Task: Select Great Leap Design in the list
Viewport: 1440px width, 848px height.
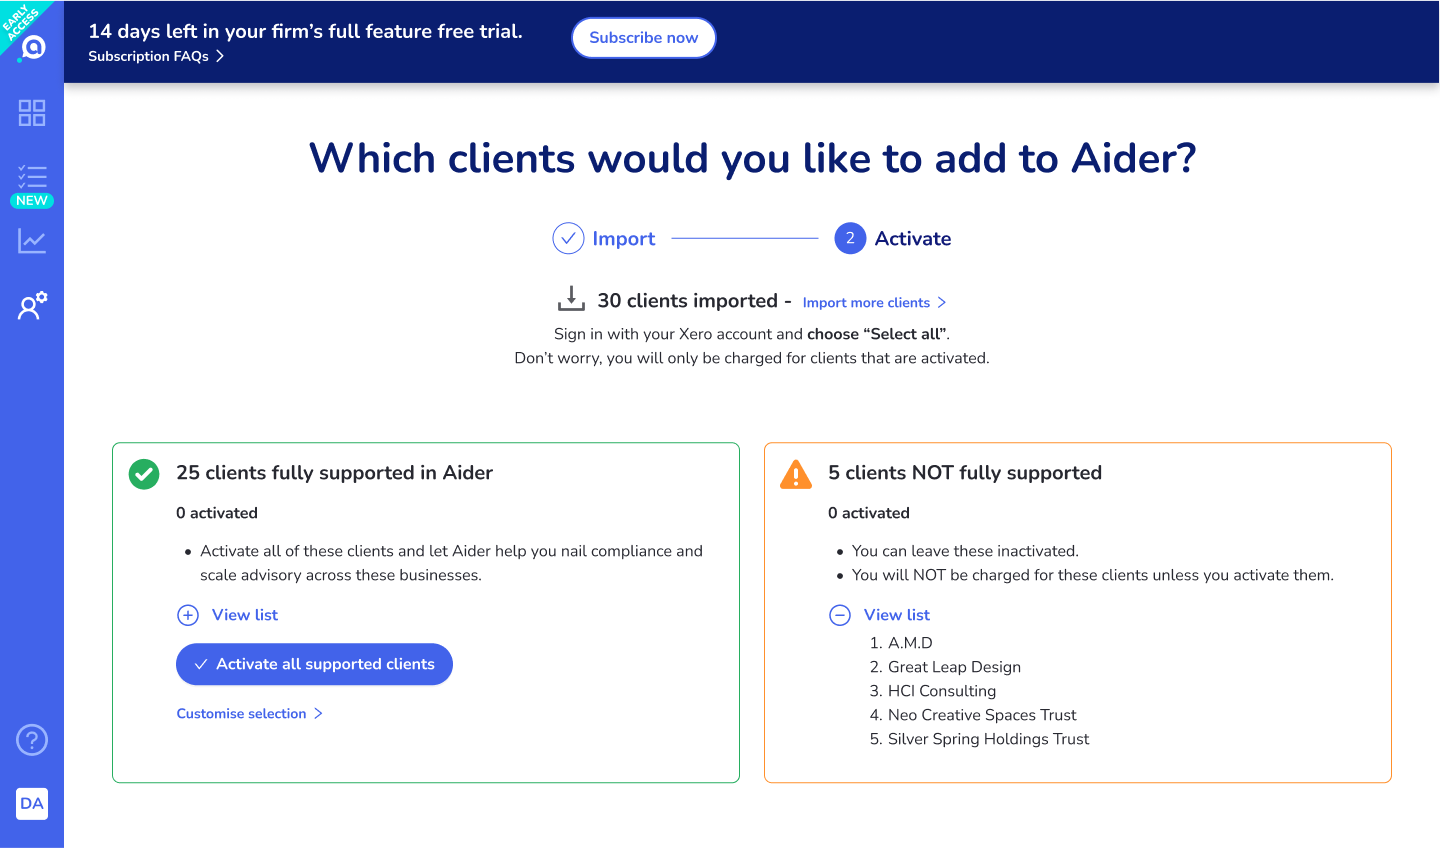Action: (954, 667)
